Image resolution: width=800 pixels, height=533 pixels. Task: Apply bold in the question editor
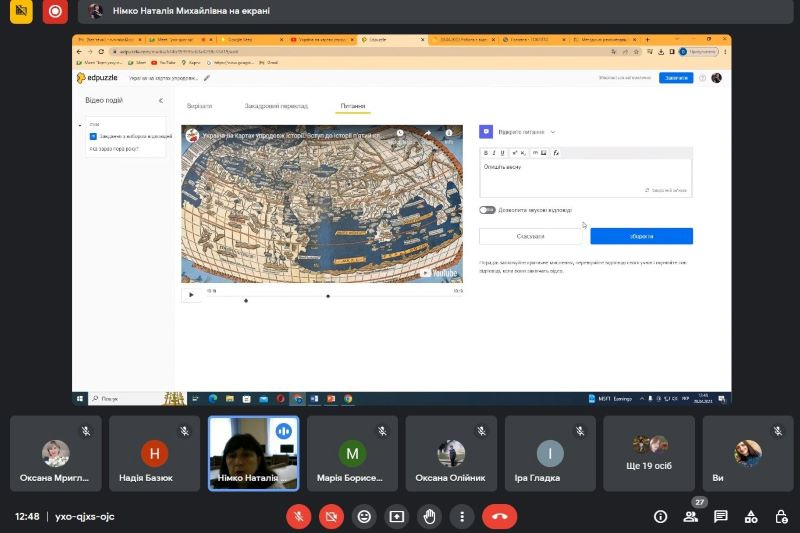486,153
